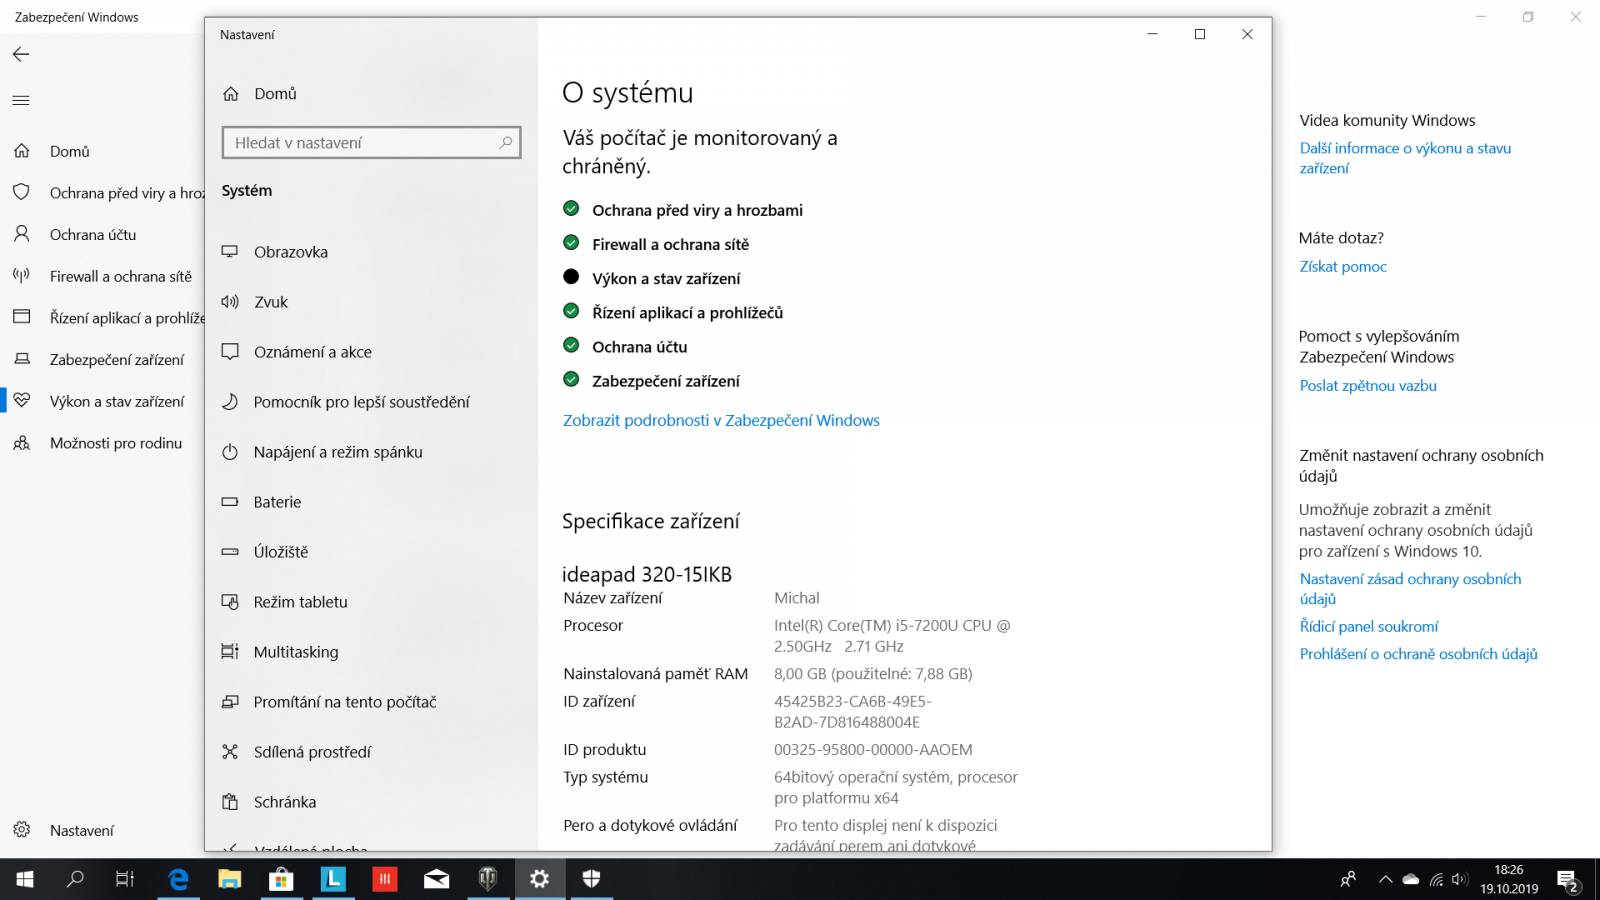Open Obrazovka display settings
1600x900 pixels.
(x=275, y=252)
